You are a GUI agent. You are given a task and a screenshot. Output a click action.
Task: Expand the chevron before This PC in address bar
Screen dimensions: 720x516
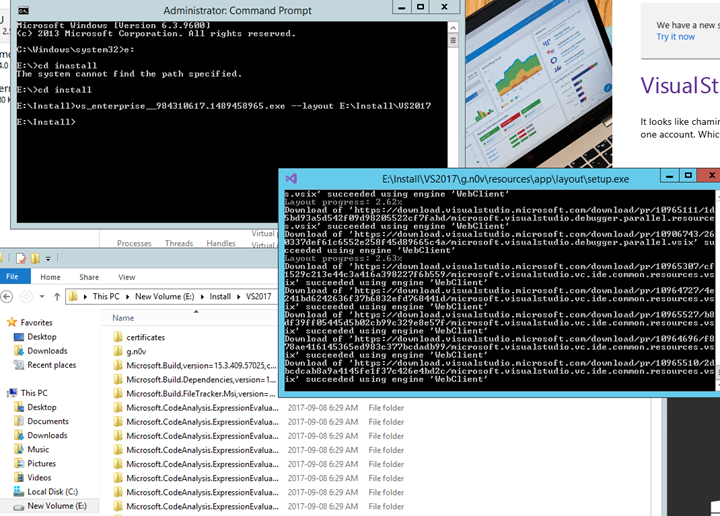click(x=85, y=297)
